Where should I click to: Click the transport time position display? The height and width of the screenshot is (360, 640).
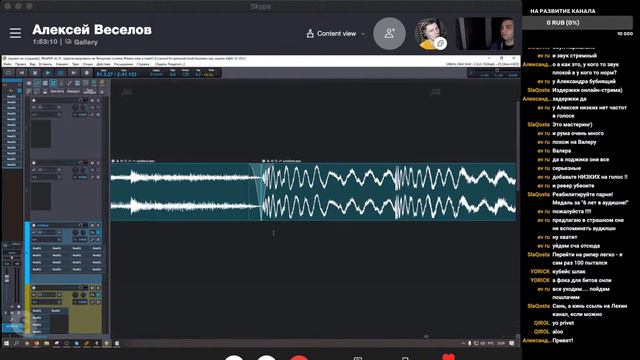tap(116, 74)
